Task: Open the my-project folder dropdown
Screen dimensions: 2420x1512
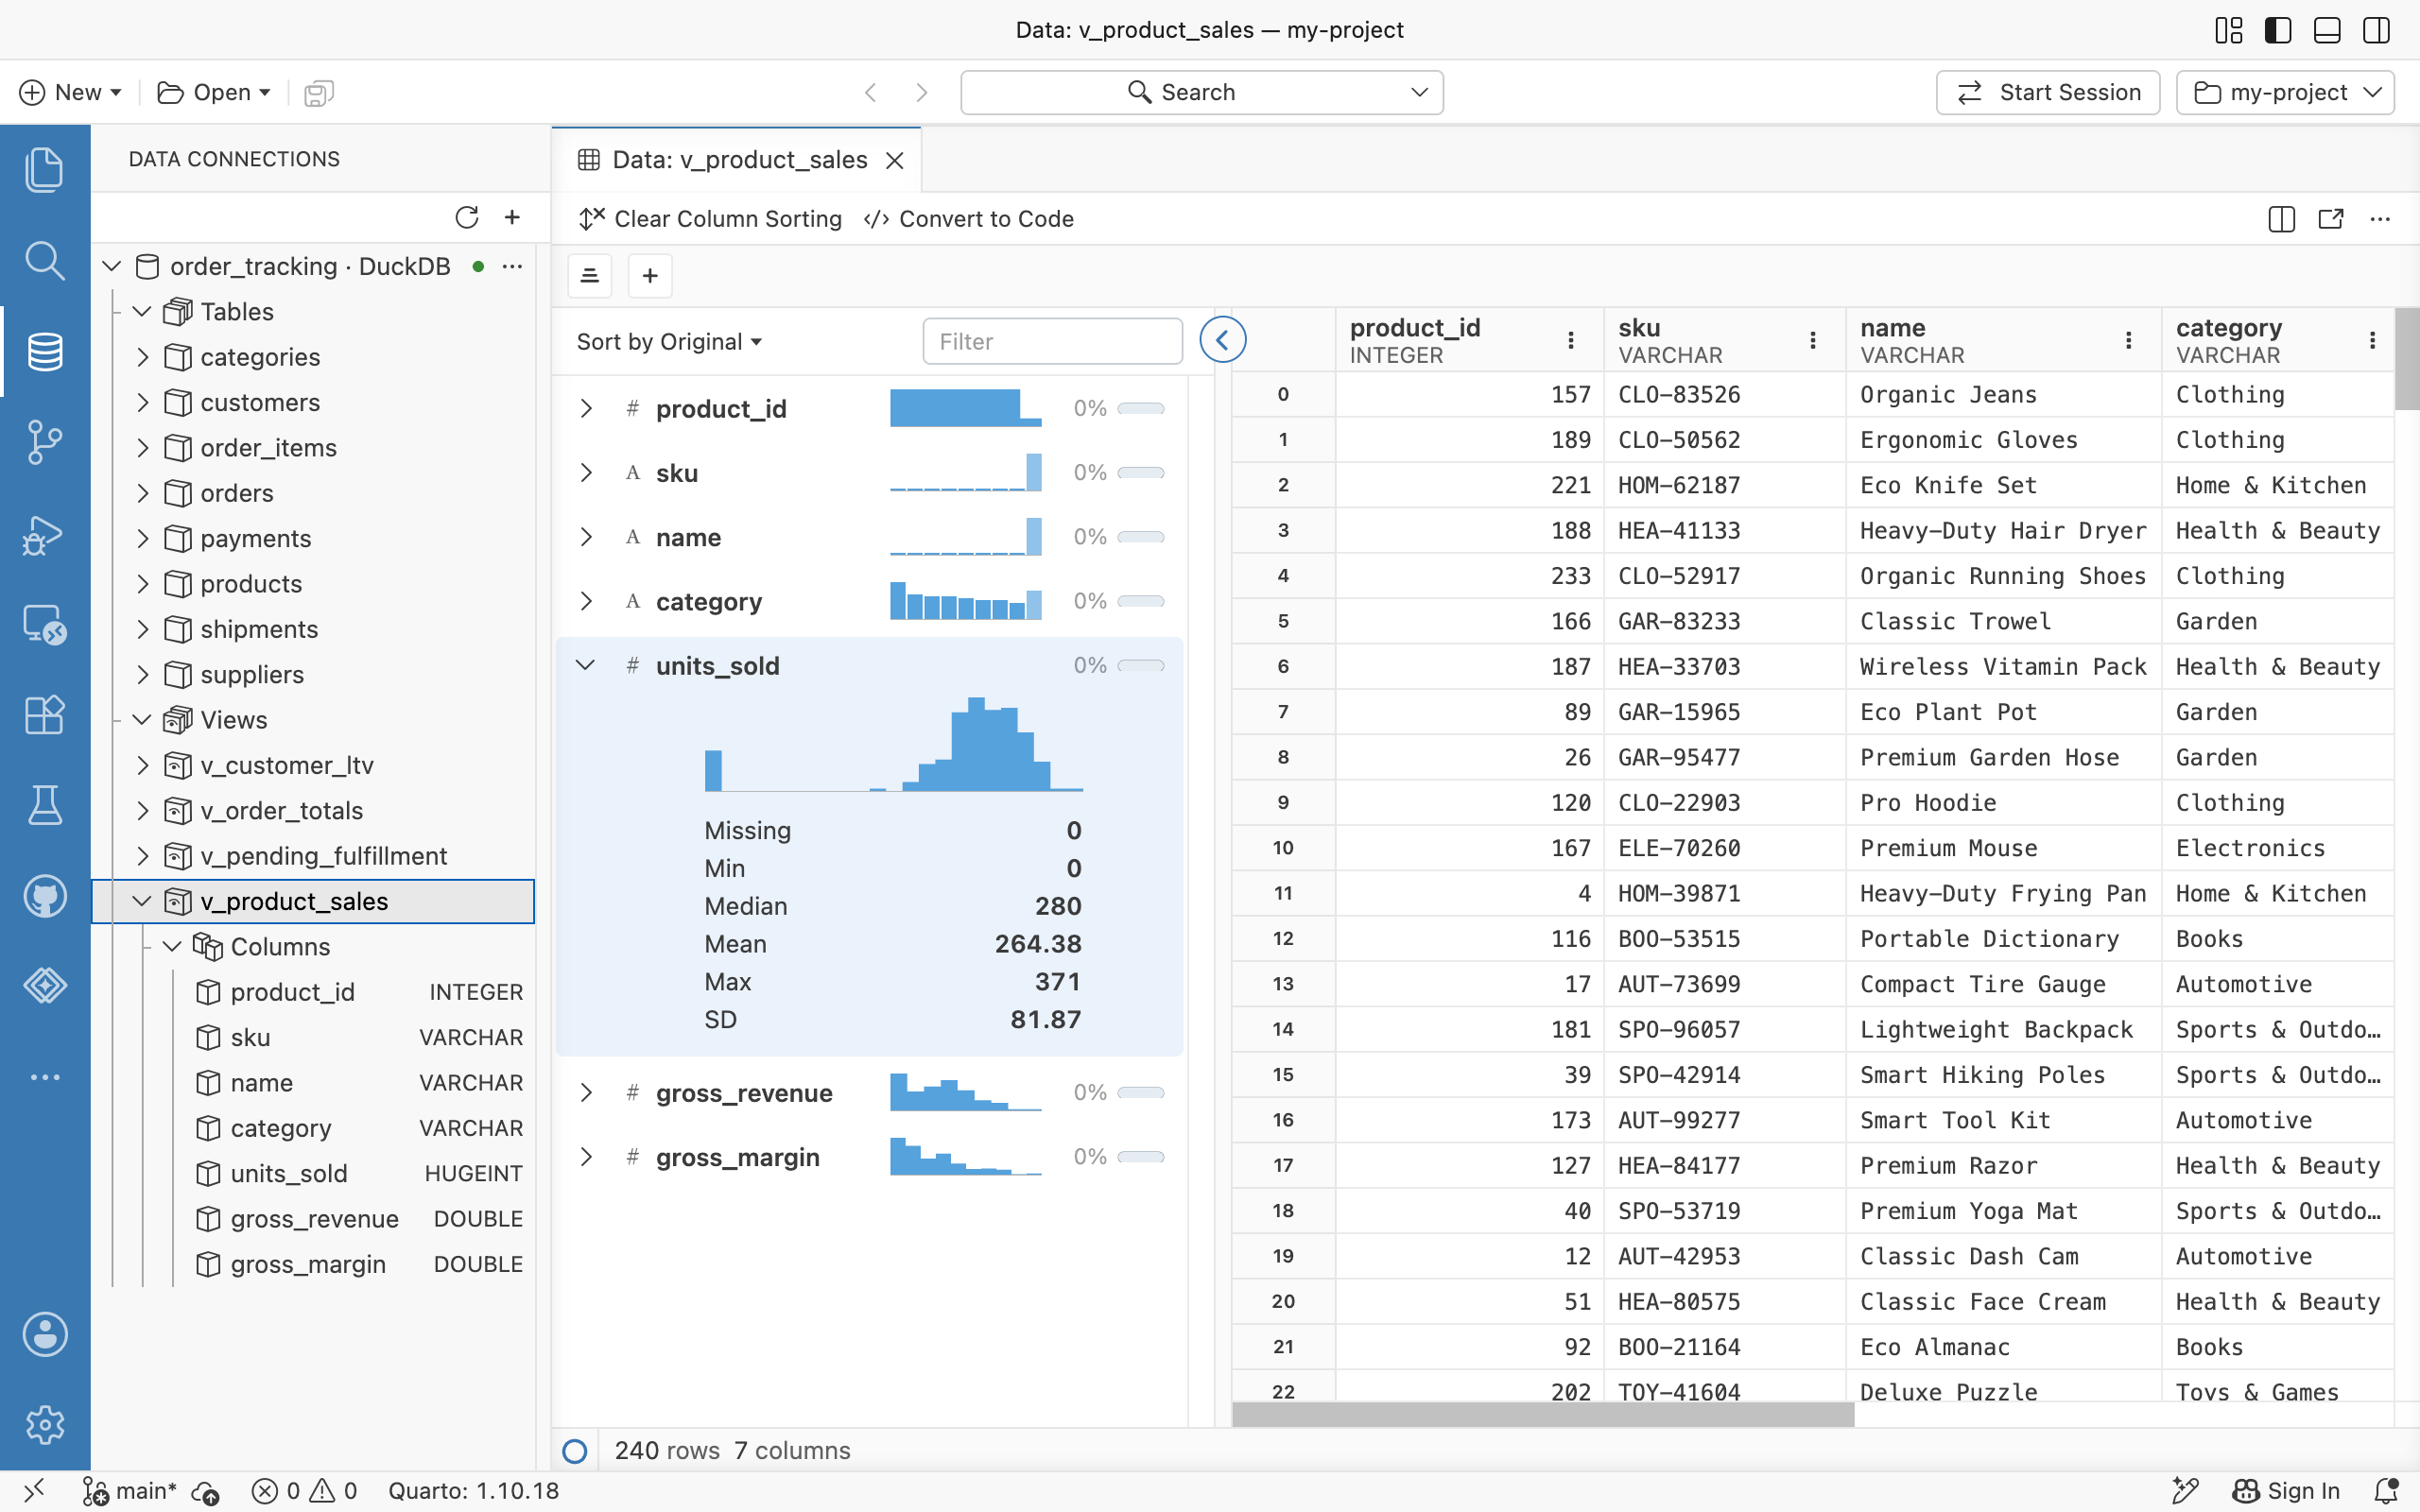Action: (2285, 92)
